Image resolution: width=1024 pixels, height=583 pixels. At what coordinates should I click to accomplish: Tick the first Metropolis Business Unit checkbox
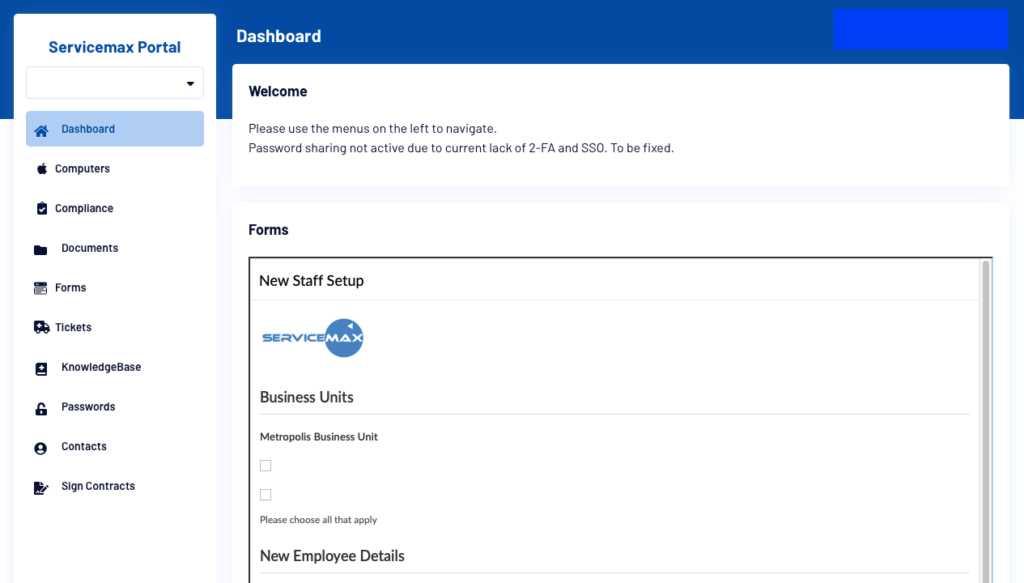[265, 465]
